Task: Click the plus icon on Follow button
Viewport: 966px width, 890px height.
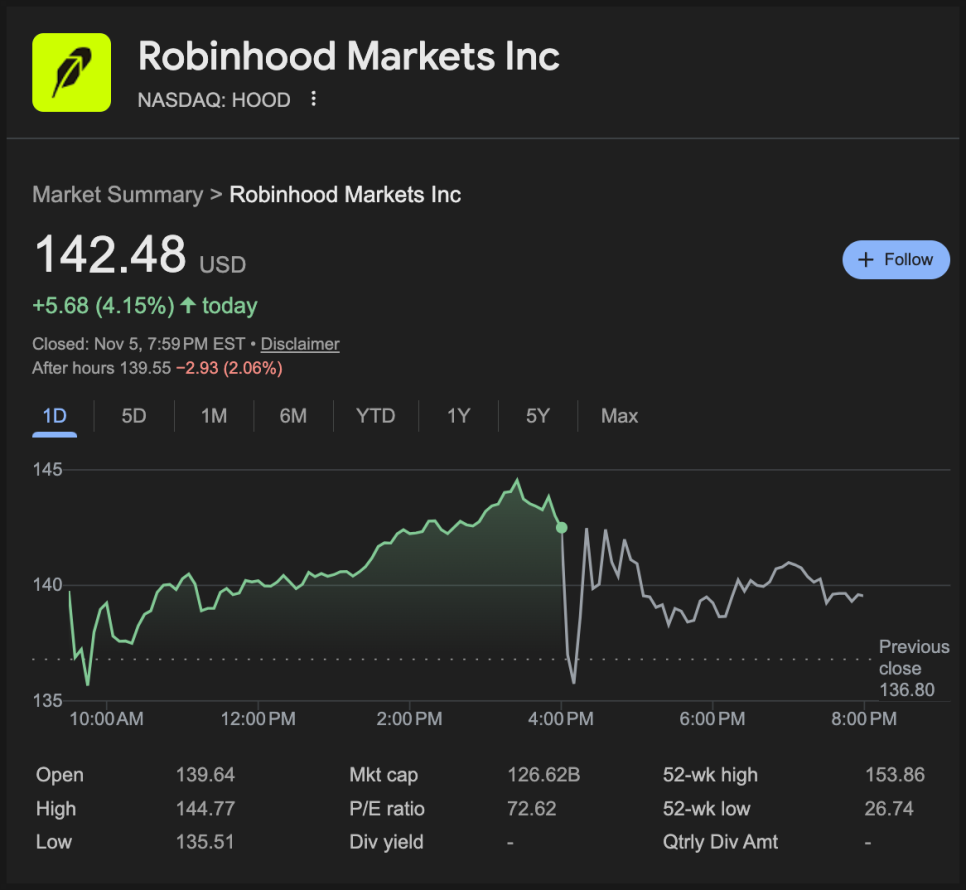Action: point(866,259)
